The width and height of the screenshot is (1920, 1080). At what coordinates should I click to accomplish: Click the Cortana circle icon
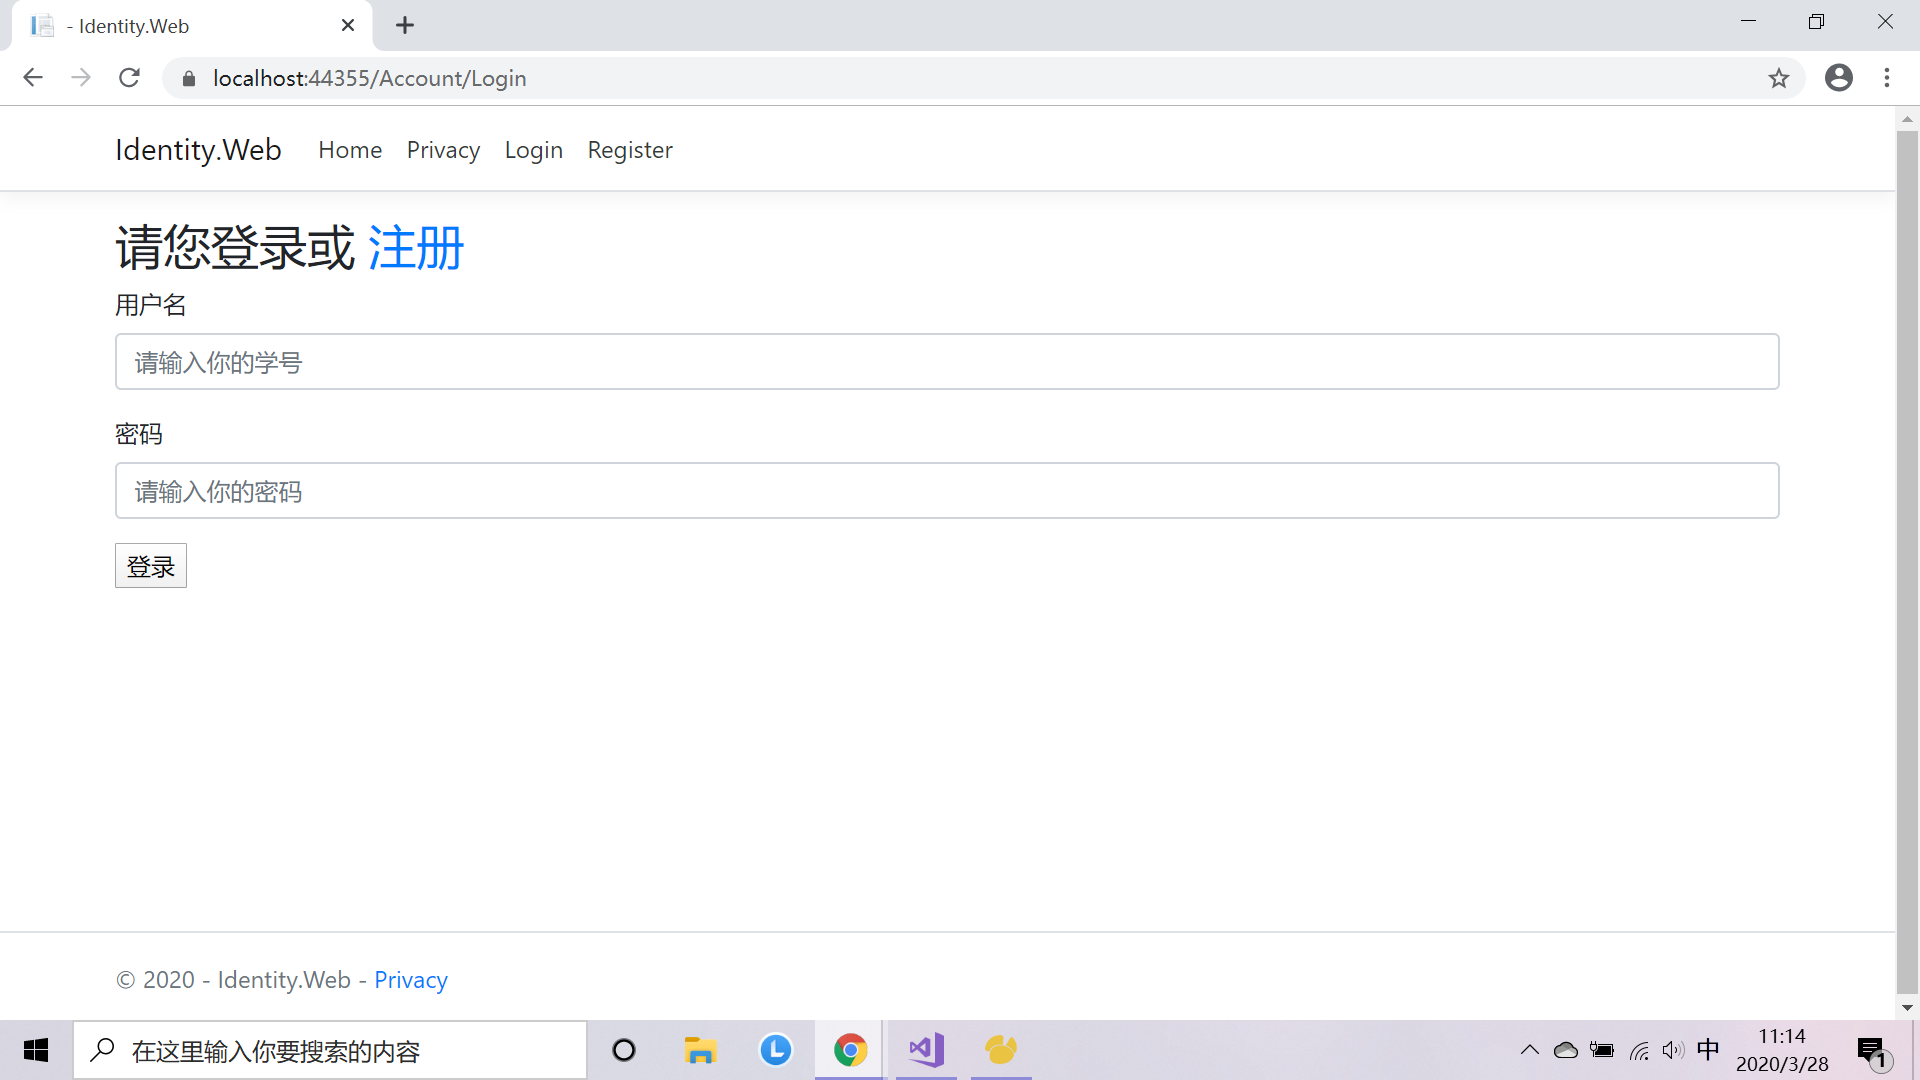pyautogui.click(x=624, y=1050)
